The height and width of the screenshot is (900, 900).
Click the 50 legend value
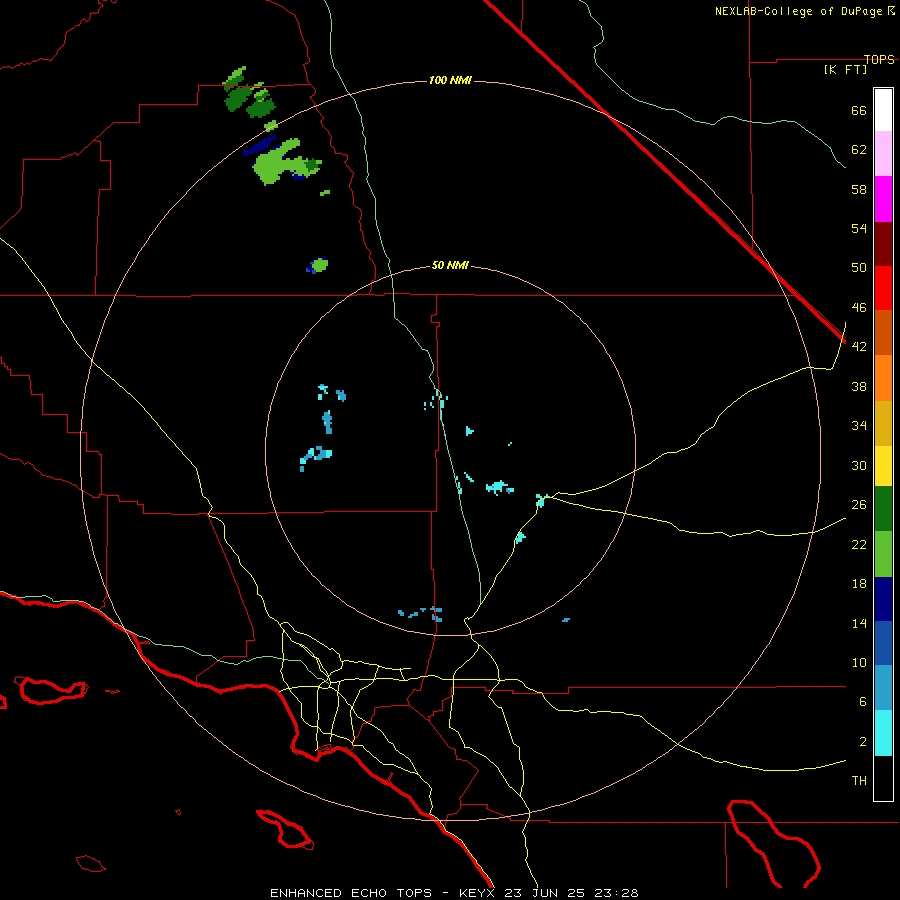coord(859,267)
